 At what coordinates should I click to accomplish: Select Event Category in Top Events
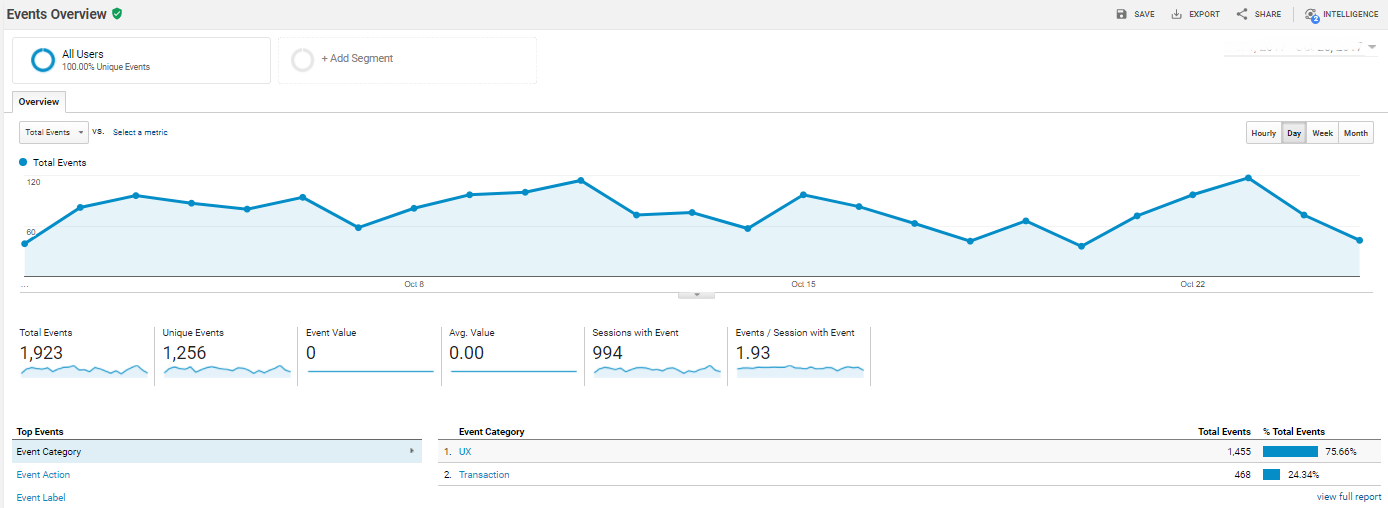tap(49, 451)
